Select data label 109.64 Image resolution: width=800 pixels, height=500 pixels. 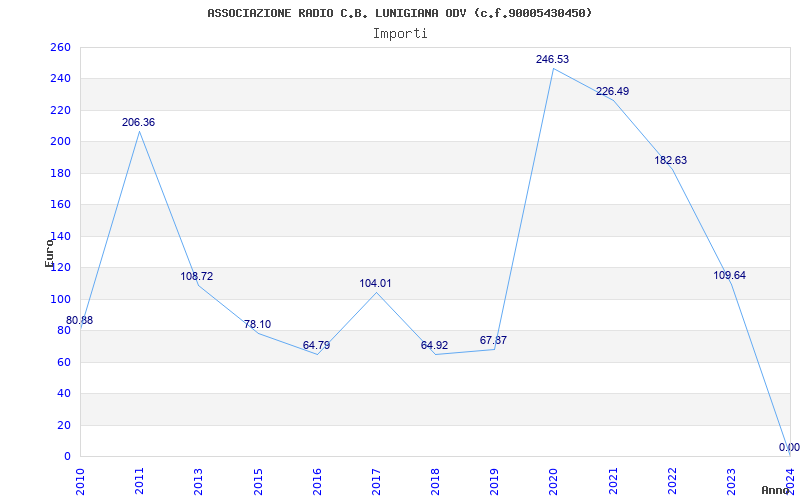[x=730, y=276]
